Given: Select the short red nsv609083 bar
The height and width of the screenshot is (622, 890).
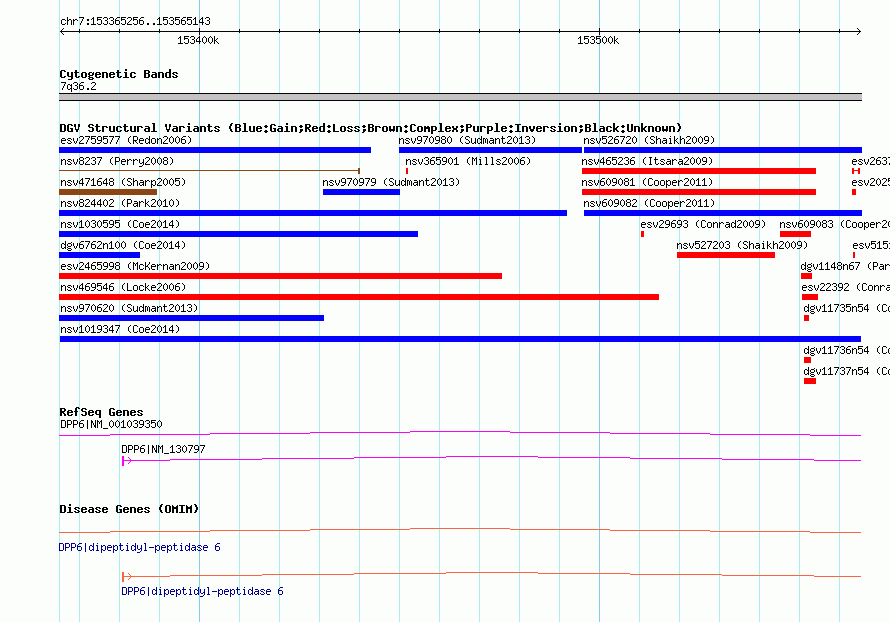Looking at the screenshot, I should point(795,234).
